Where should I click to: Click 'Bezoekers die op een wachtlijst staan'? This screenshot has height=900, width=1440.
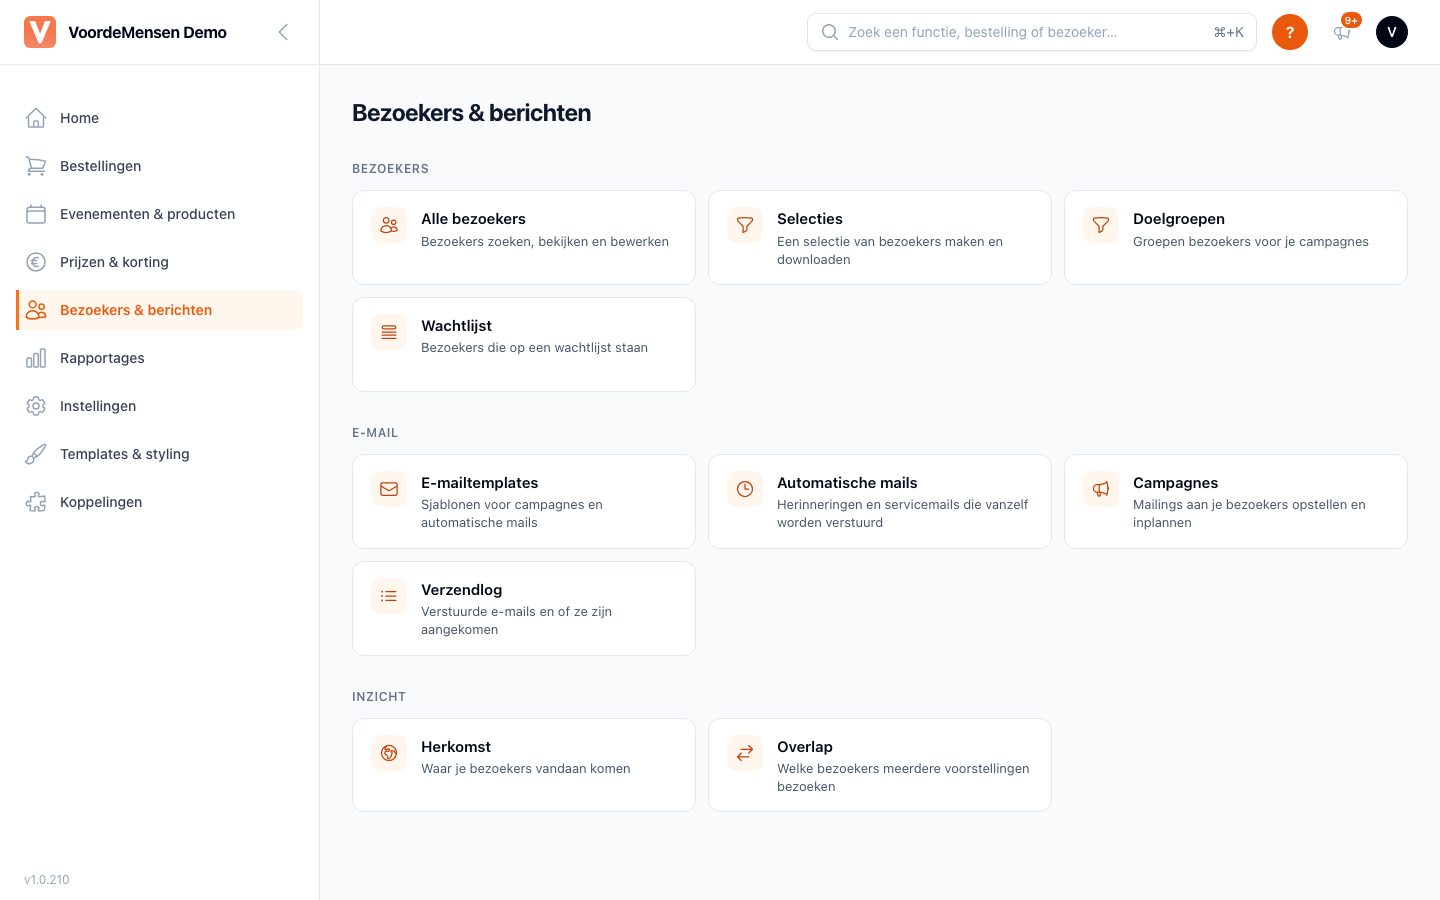(x=534, y=348)
